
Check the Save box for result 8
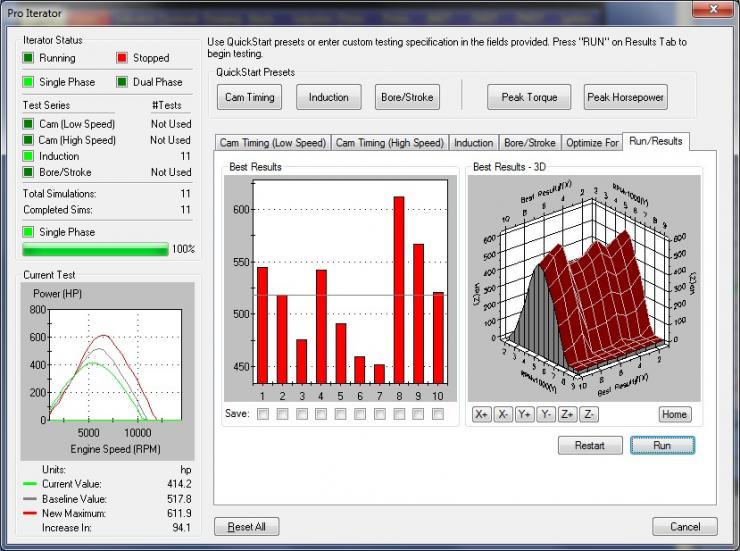(x=399, y=414)
